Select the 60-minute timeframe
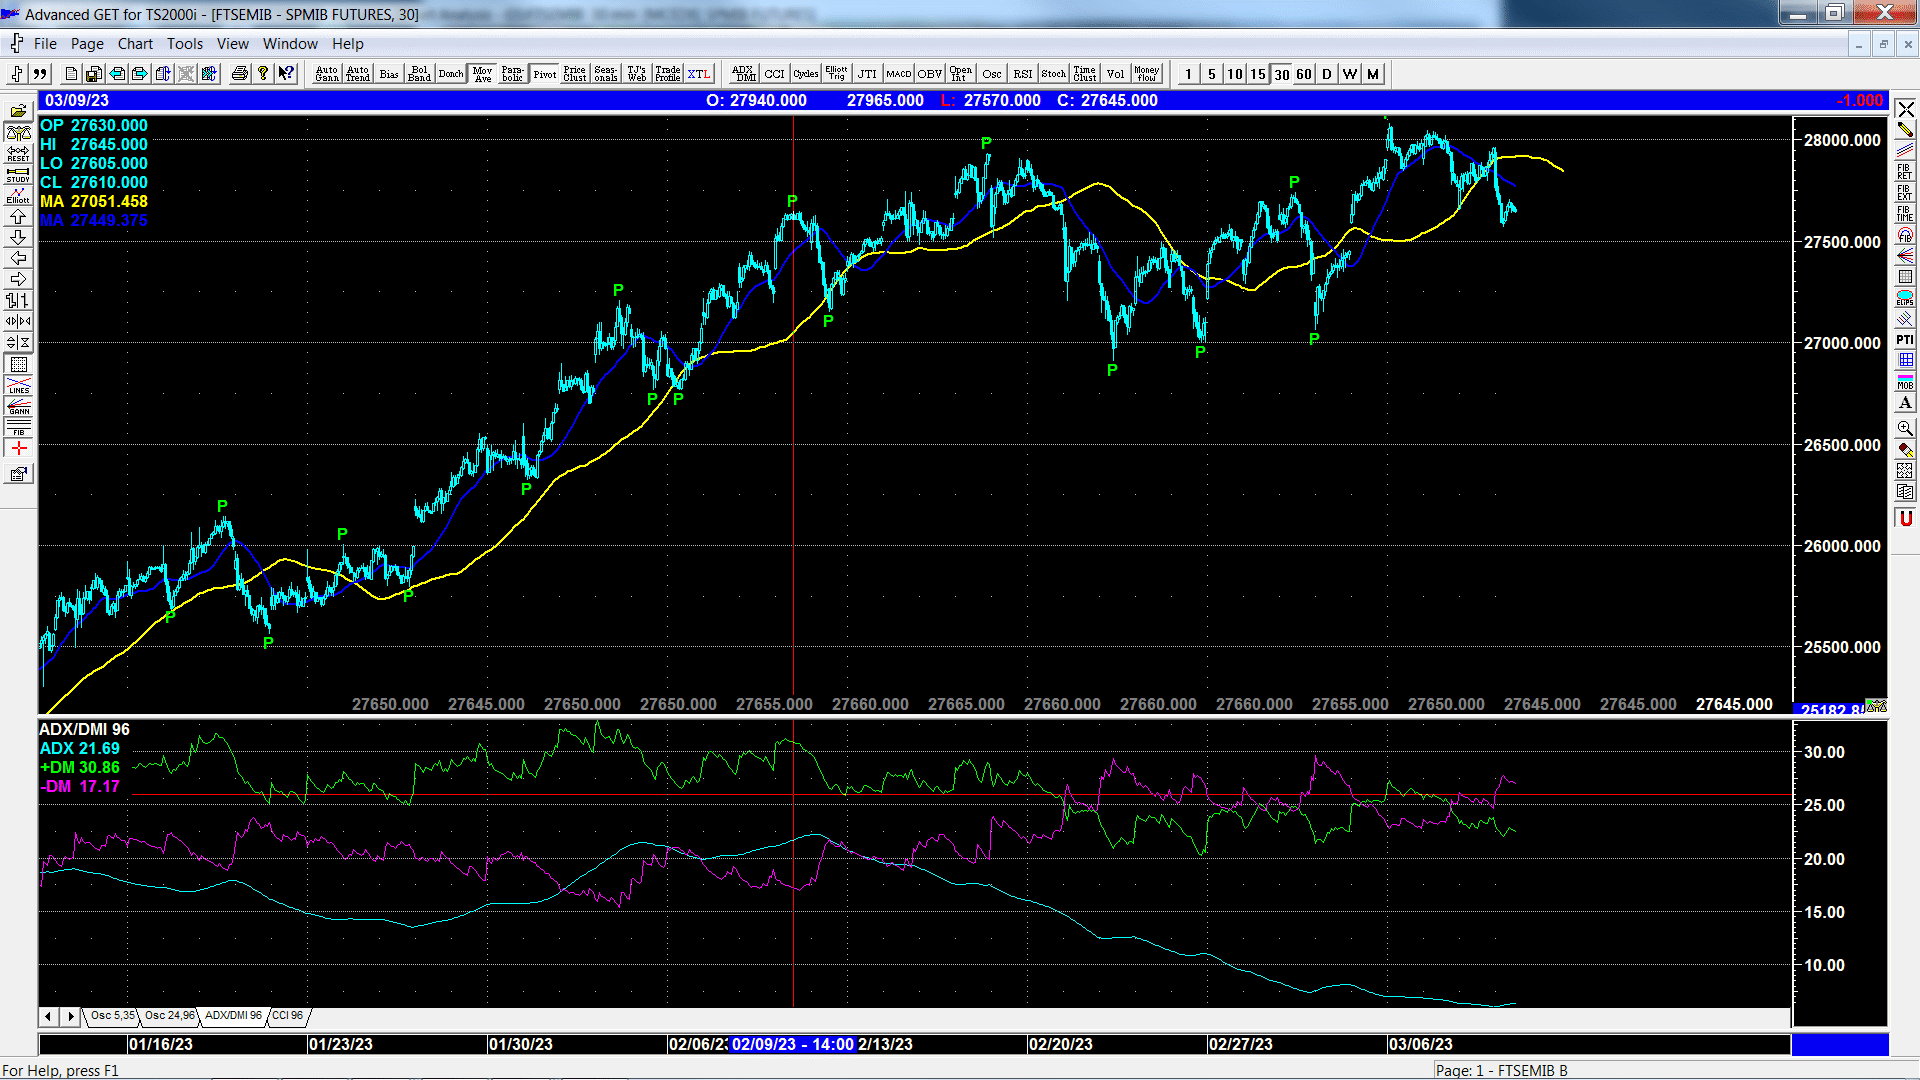This screenshot has width=1920, height=1080. click(1304, 74)
